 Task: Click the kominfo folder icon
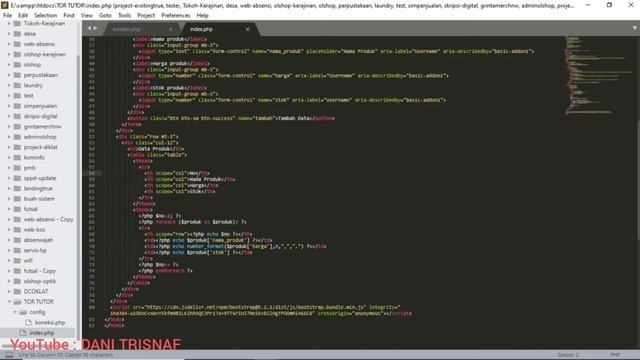click(x=17, y=158)
